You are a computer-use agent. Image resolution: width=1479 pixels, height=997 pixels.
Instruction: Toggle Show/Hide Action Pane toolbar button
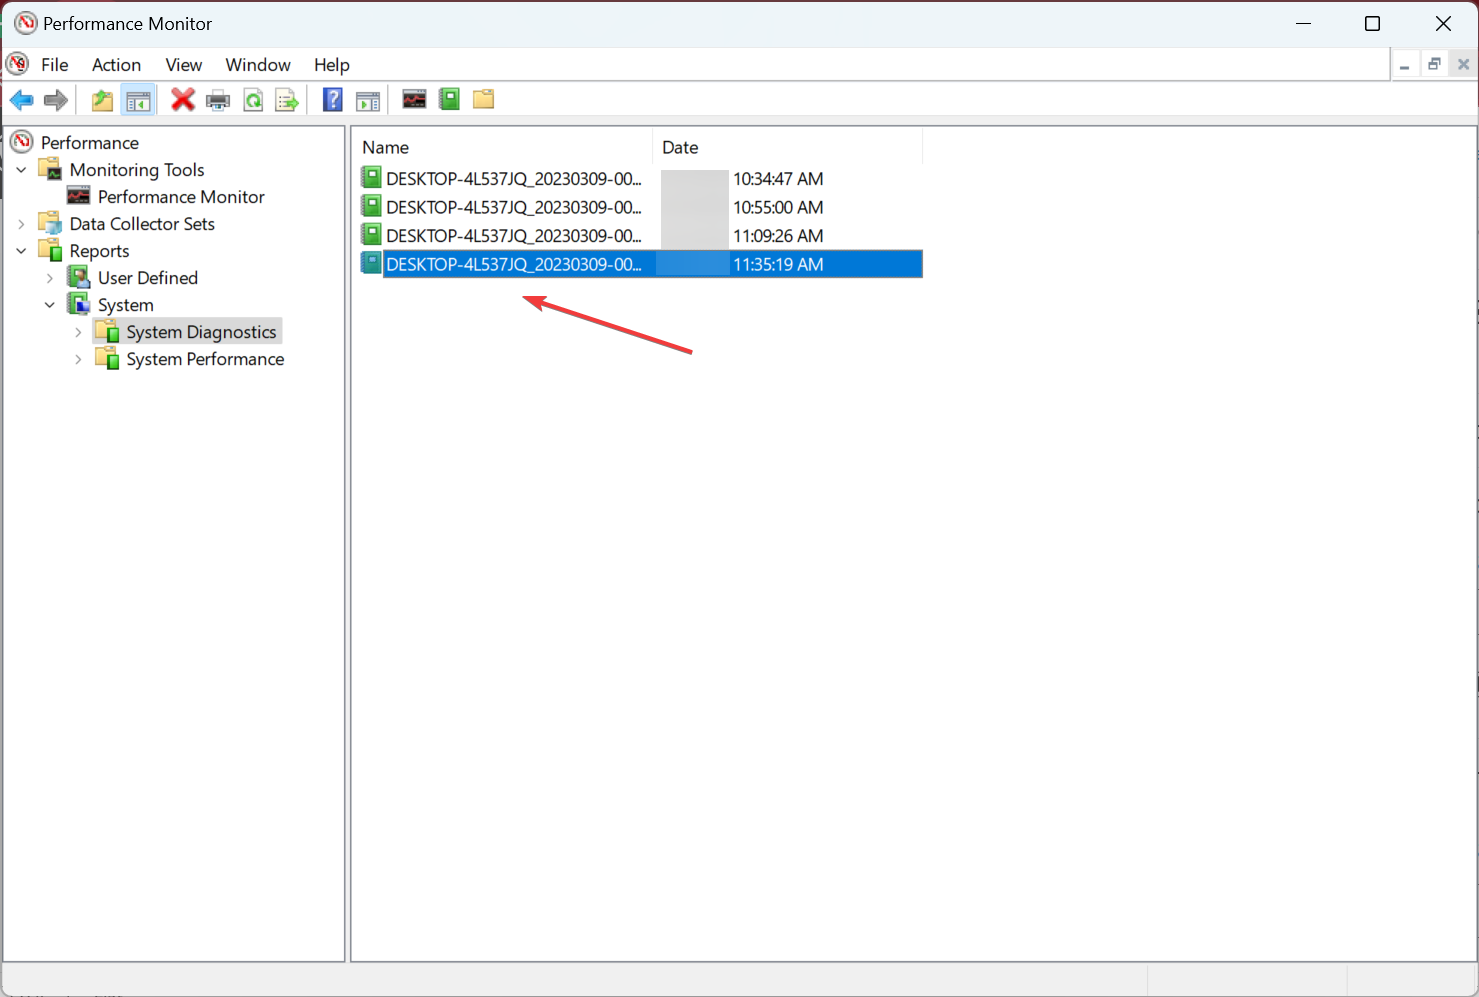[368, 100]
